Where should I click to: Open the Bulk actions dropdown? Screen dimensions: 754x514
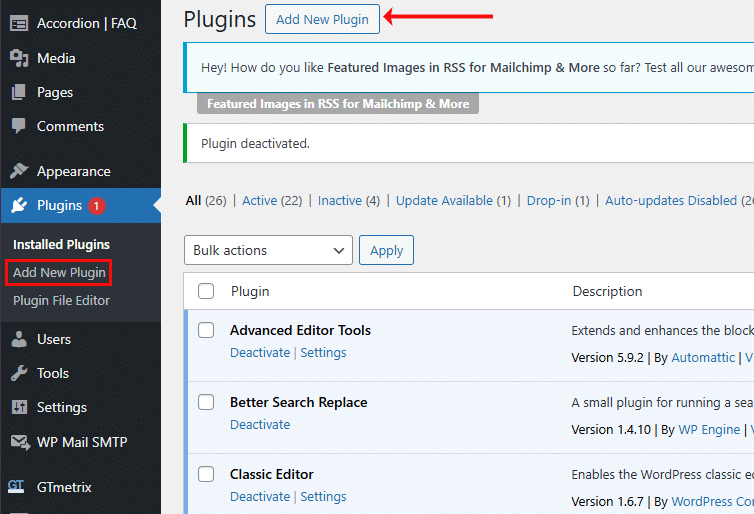click(268, 250)
